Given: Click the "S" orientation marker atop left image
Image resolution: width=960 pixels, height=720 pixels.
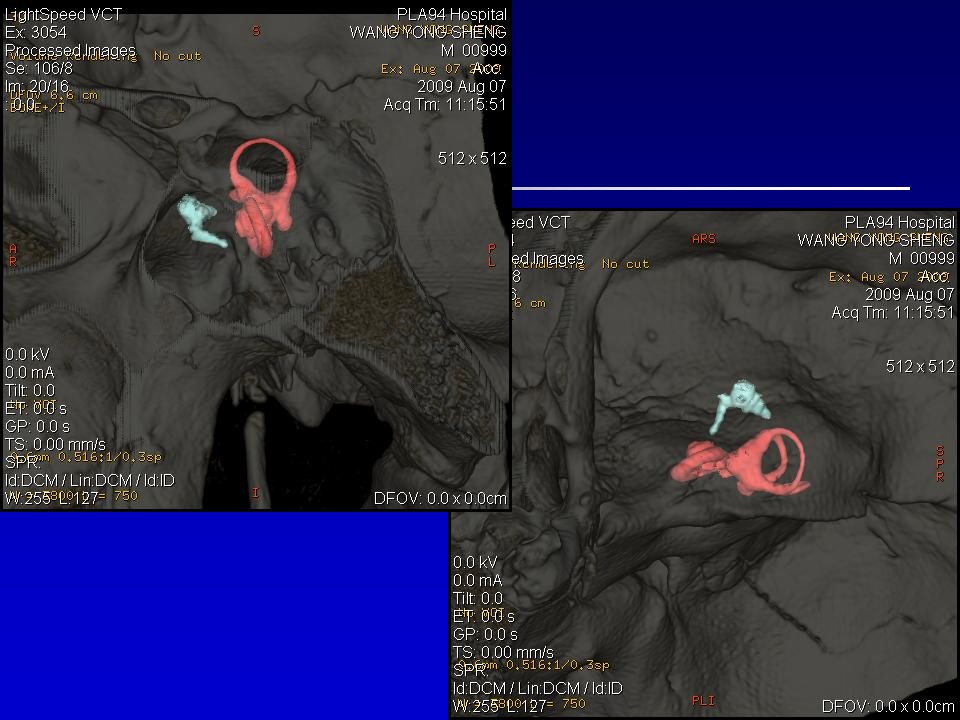Looking at the screenshot, I should [x=256, y=31].
